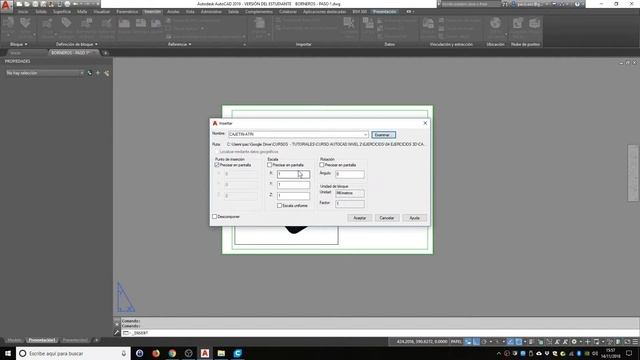Add a new drawing tab with the plus button
This screenshot has width=640, height=360.
[105, 53]
